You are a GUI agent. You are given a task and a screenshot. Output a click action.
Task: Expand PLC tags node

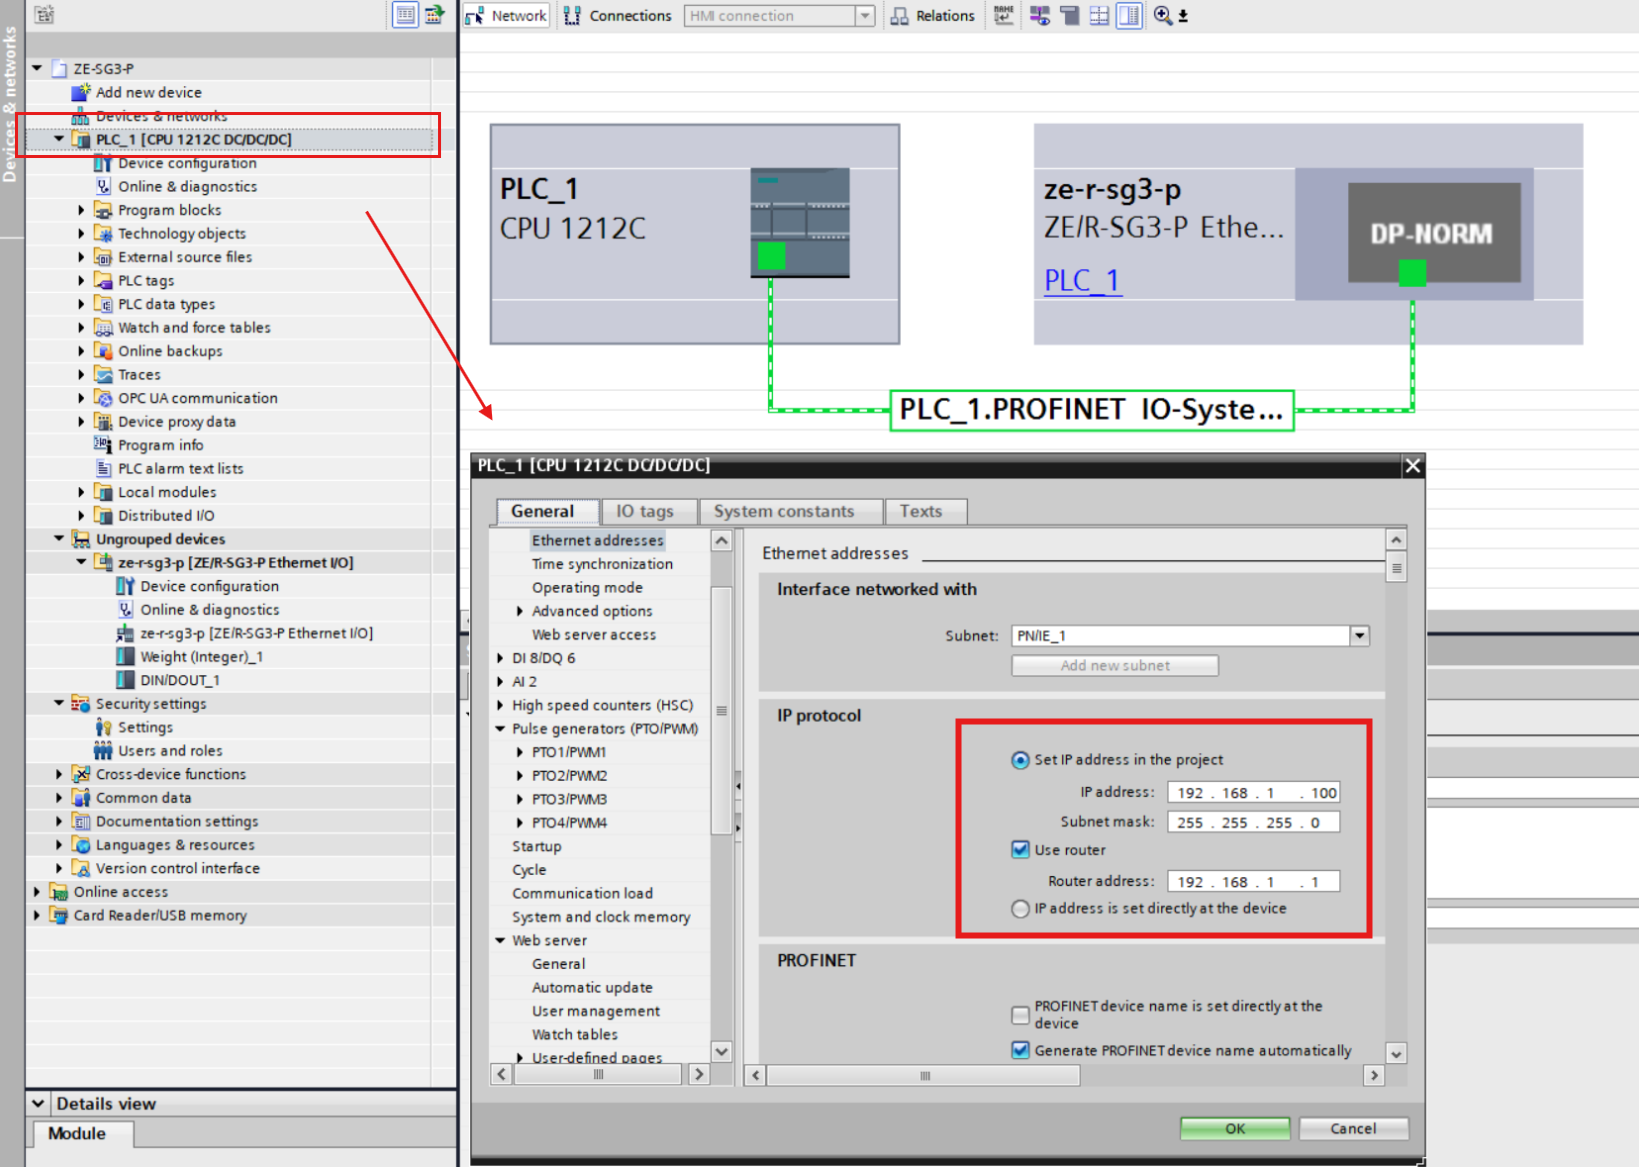82,280
